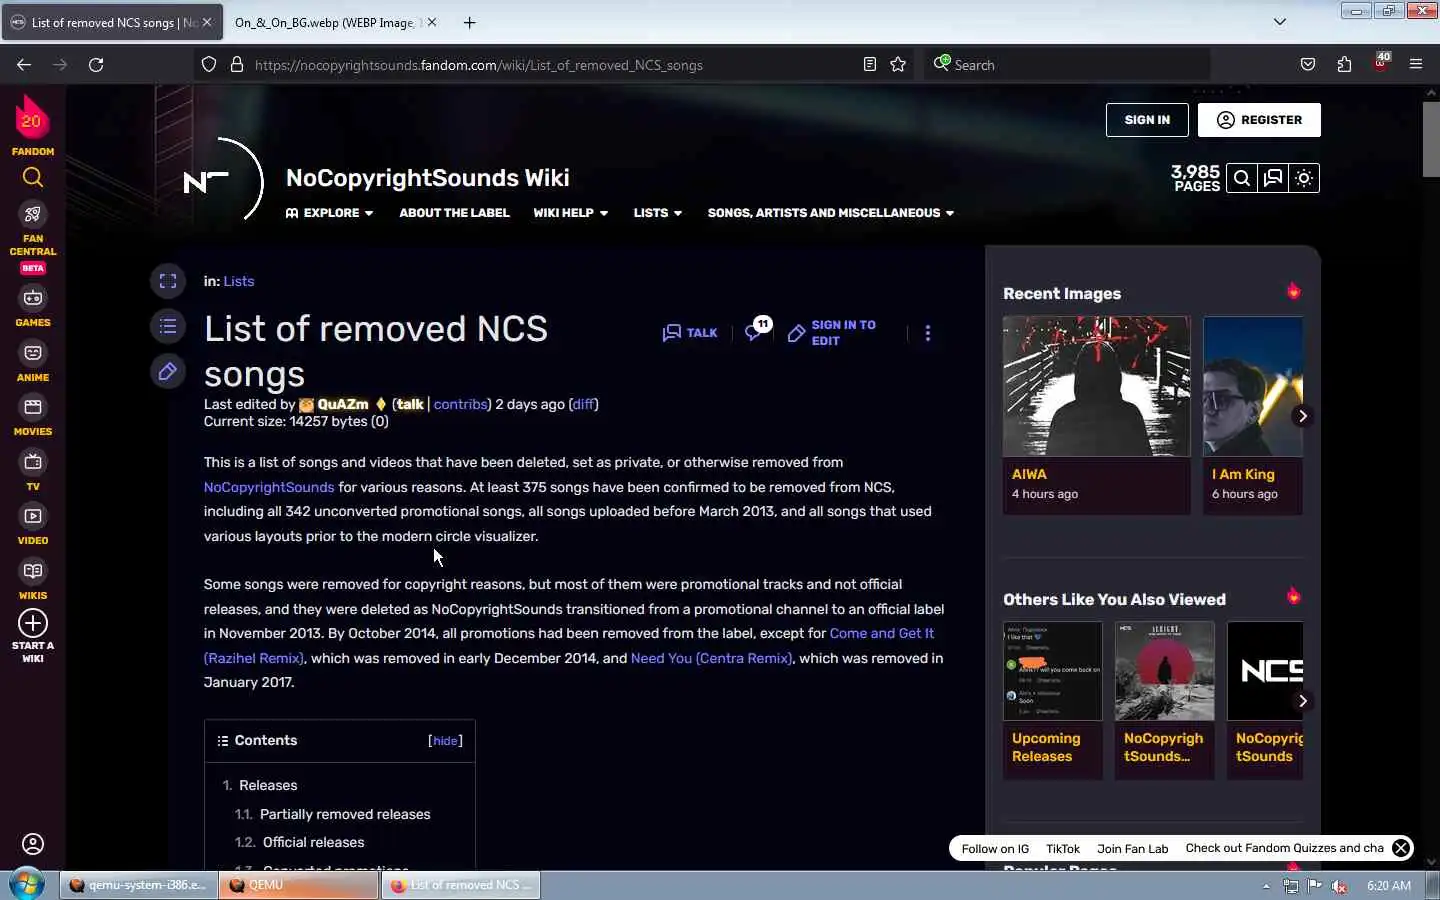Open the diff link

click(583, 404)
